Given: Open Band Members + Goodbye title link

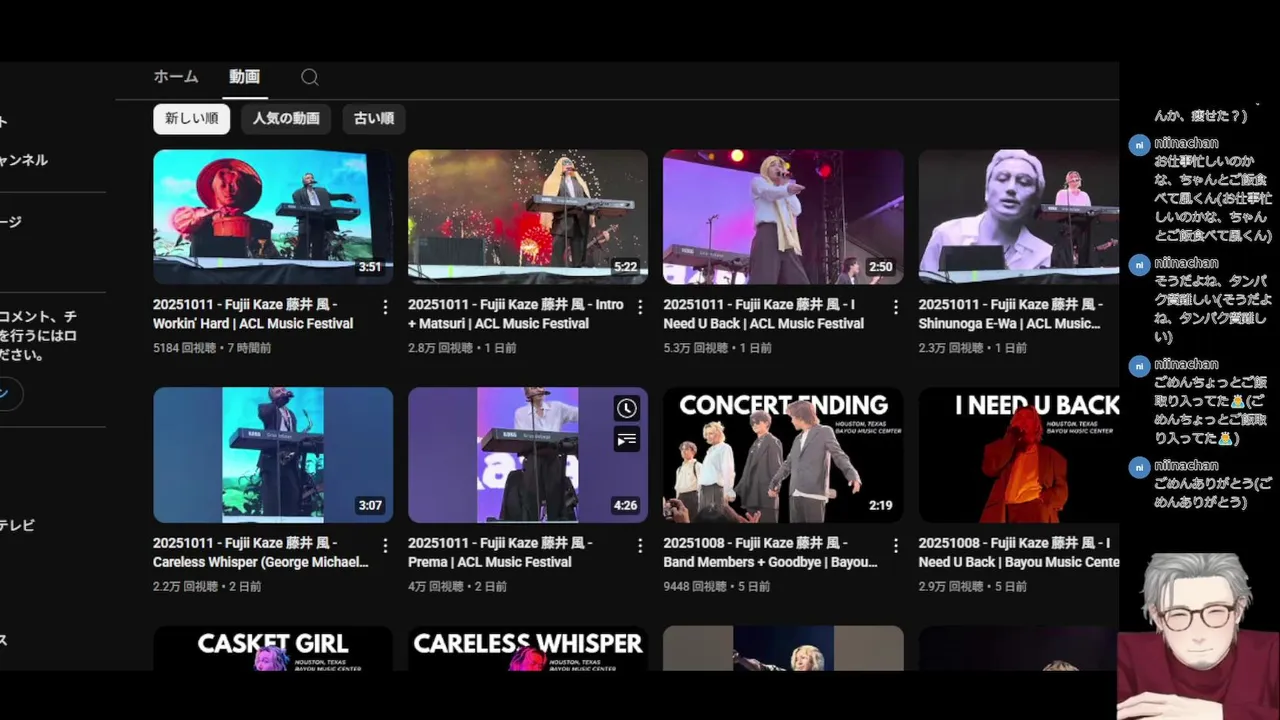Looking at the screenshot, I should point(771,552).
